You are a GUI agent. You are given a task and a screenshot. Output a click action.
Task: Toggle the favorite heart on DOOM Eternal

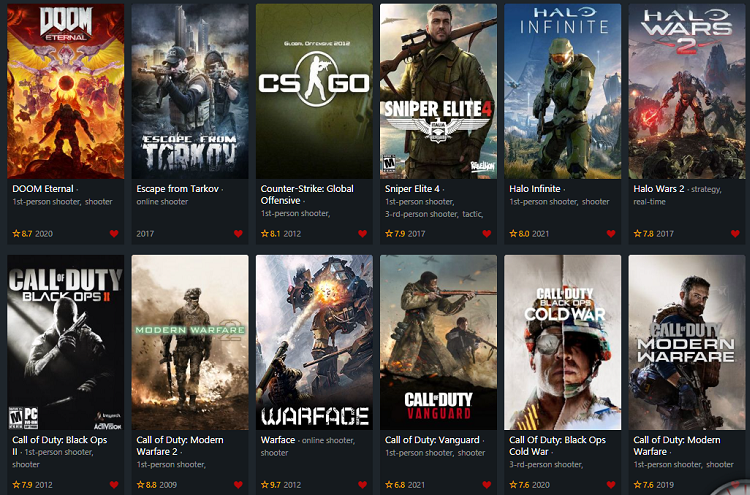point(114,233)
